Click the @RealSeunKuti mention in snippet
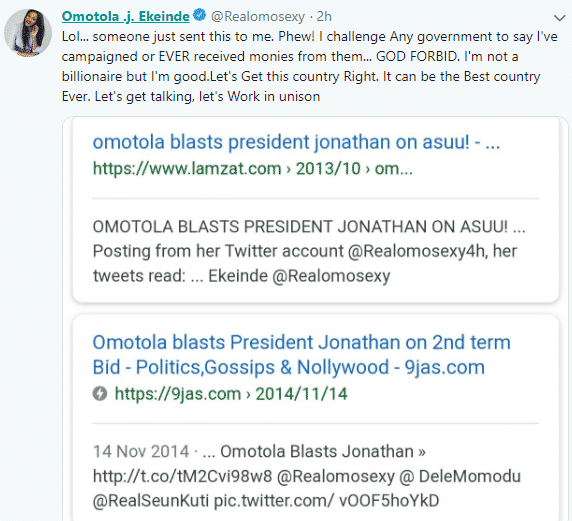 (x=151, y=501)
